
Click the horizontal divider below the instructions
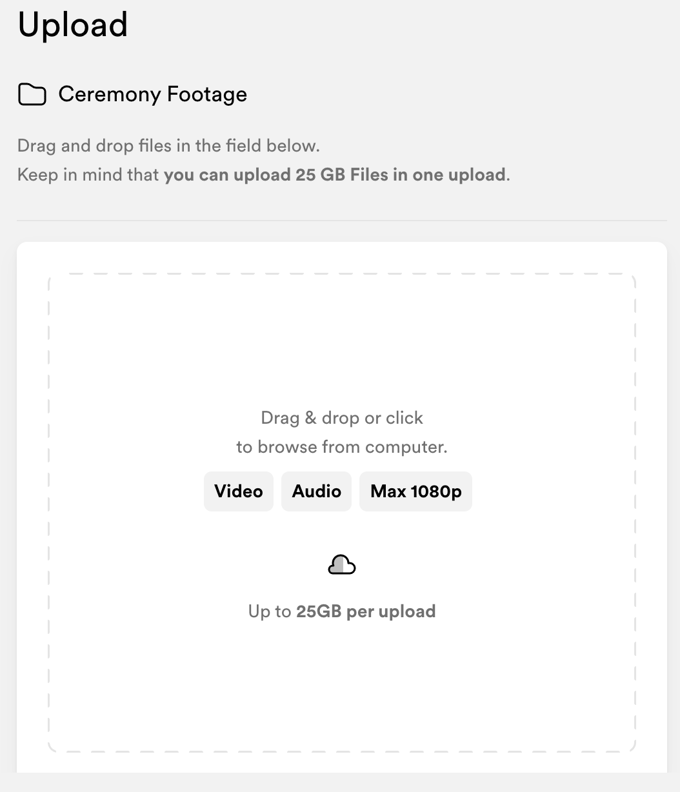(x=341, y=220)
